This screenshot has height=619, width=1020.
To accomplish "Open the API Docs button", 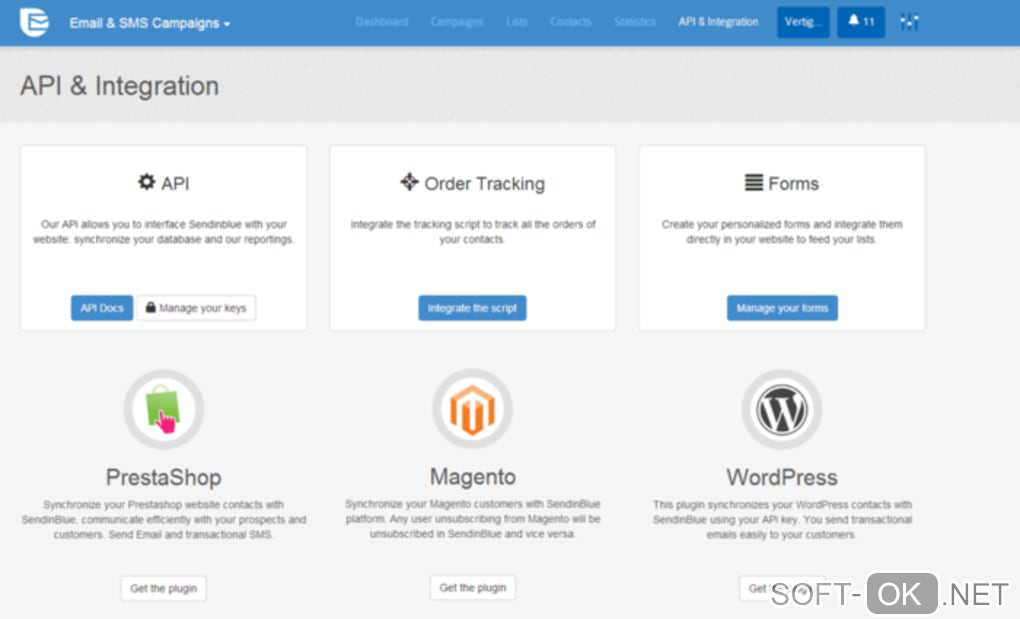I will point(102,308).
